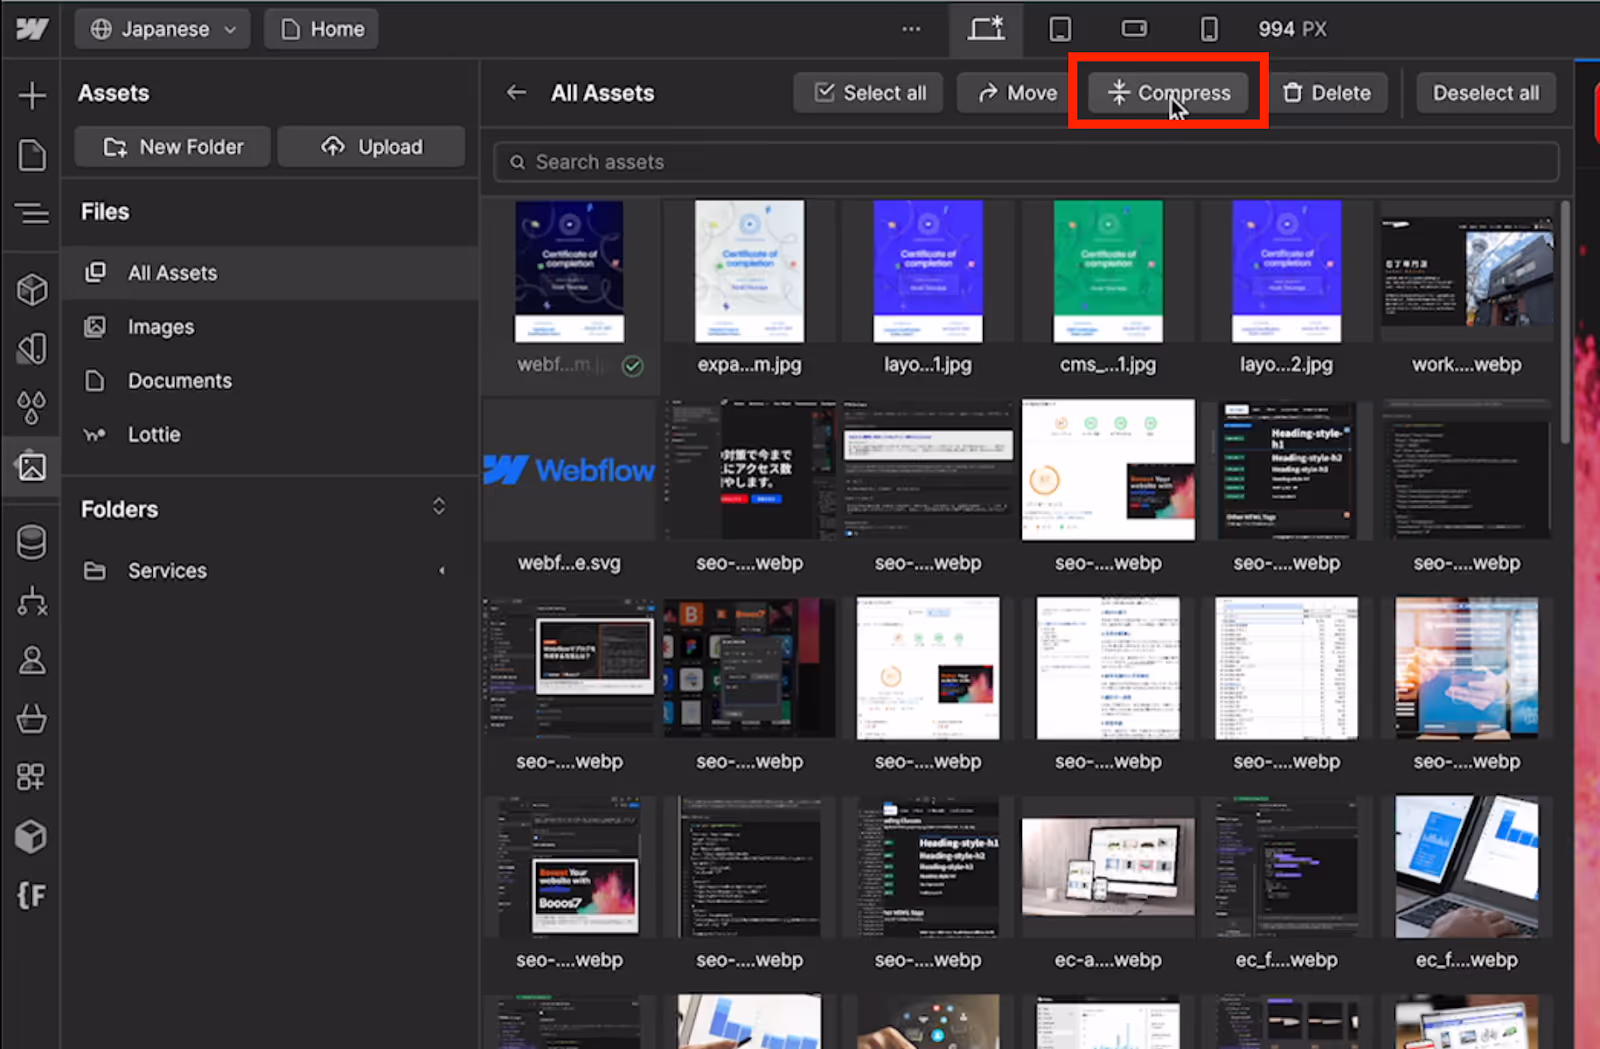
Task: Open the three-dots more options menu
Action: click(x=911, y=29)
